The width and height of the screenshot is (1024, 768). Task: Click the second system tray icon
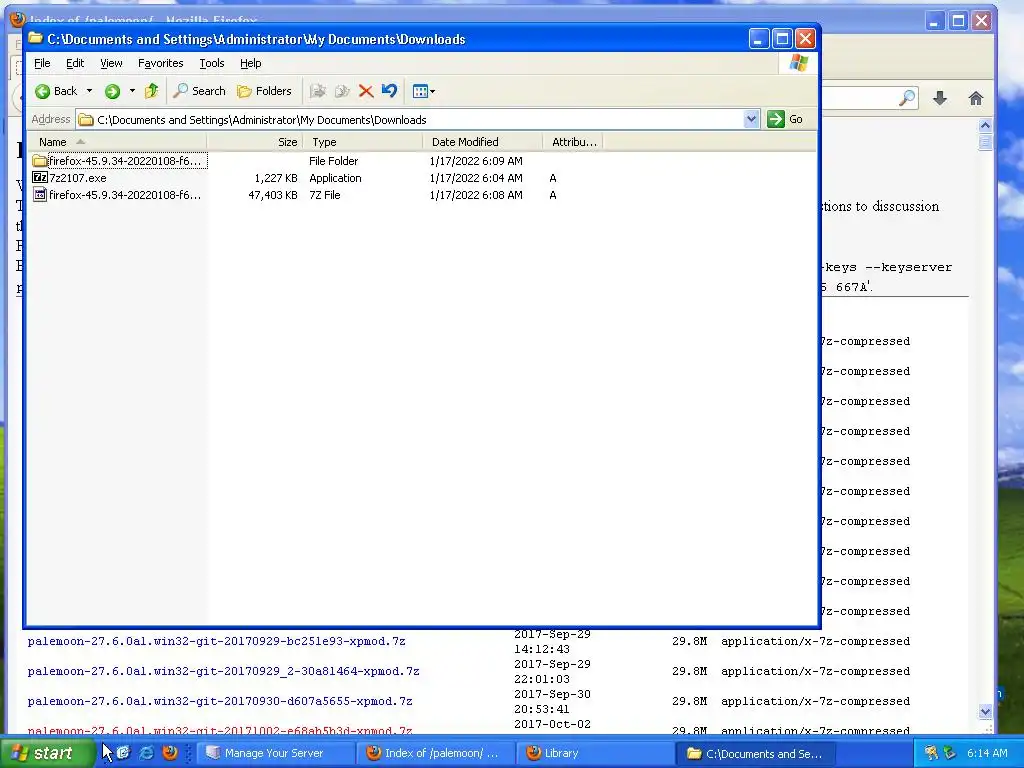tap(949, 753)
